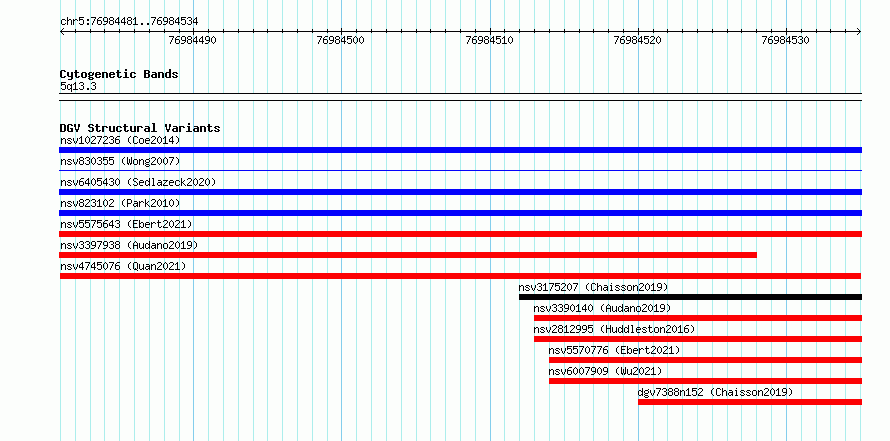Screen dimensions: 890x441
Task: Click nsv2812995 (Huddleston2016) label
Action: click(614, 329)
